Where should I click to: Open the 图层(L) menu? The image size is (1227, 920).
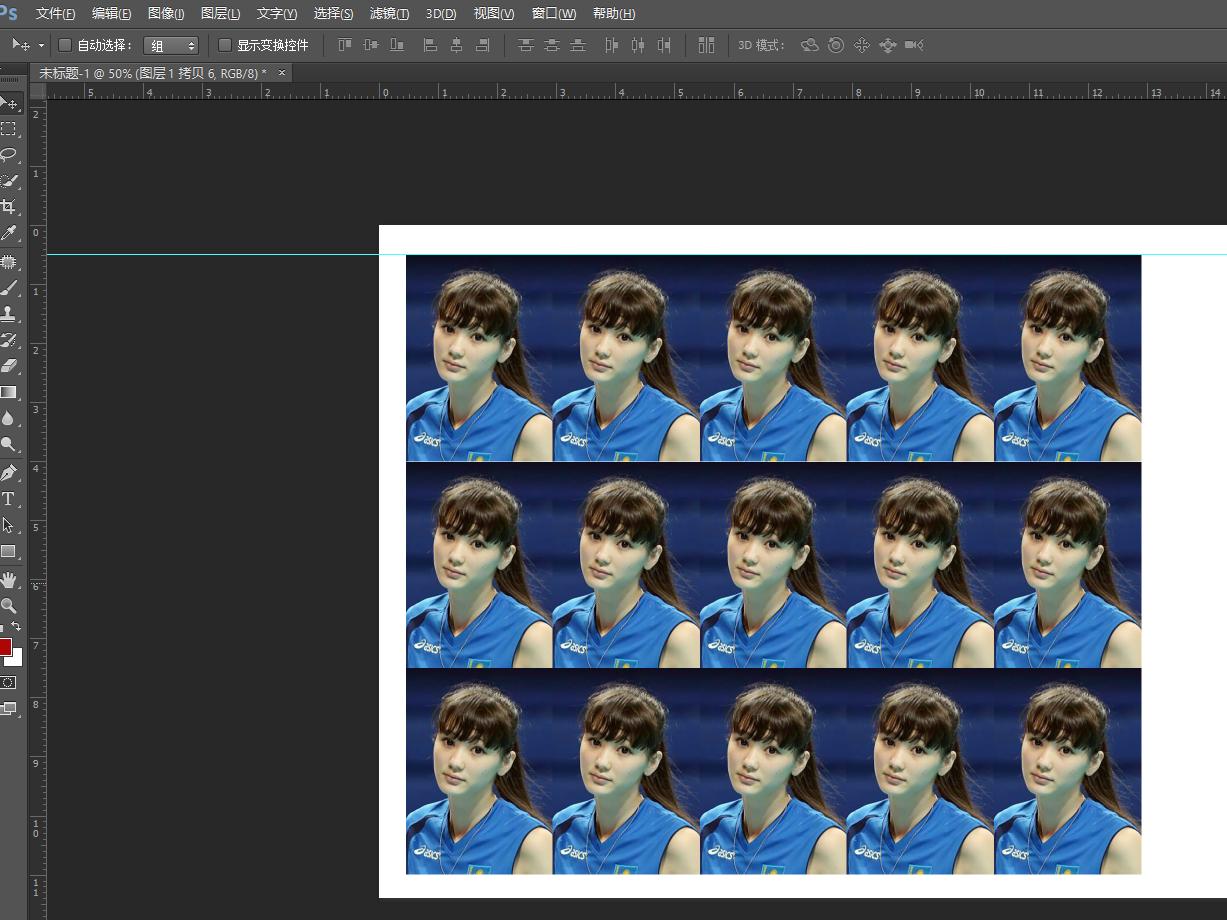tap(220, 14)
